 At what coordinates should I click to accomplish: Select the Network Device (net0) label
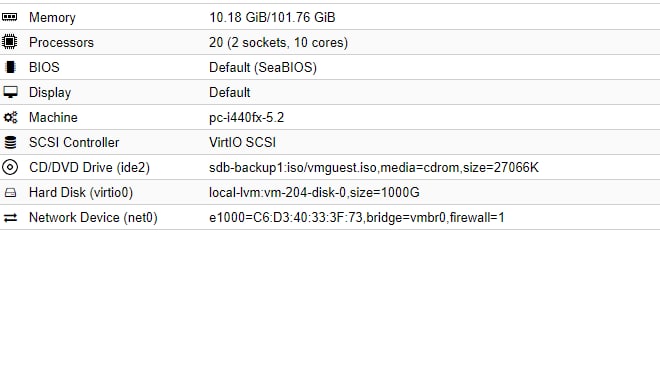tap(93, 218)
